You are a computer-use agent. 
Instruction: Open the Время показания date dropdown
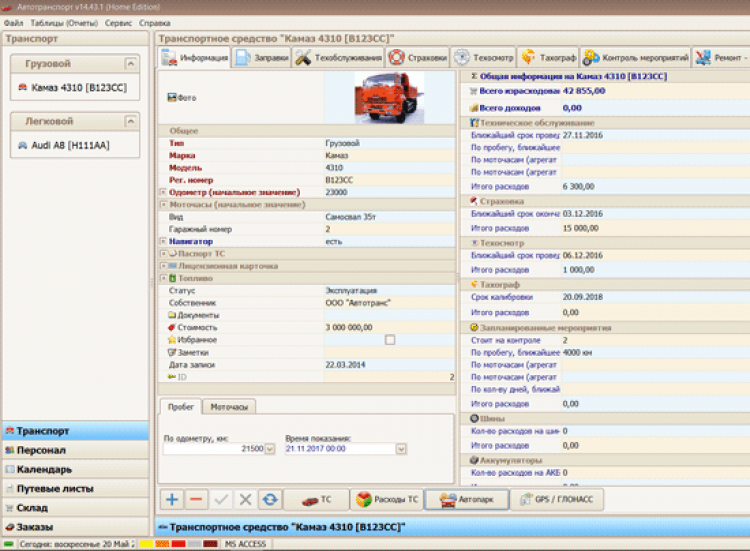tap(401, 449)
